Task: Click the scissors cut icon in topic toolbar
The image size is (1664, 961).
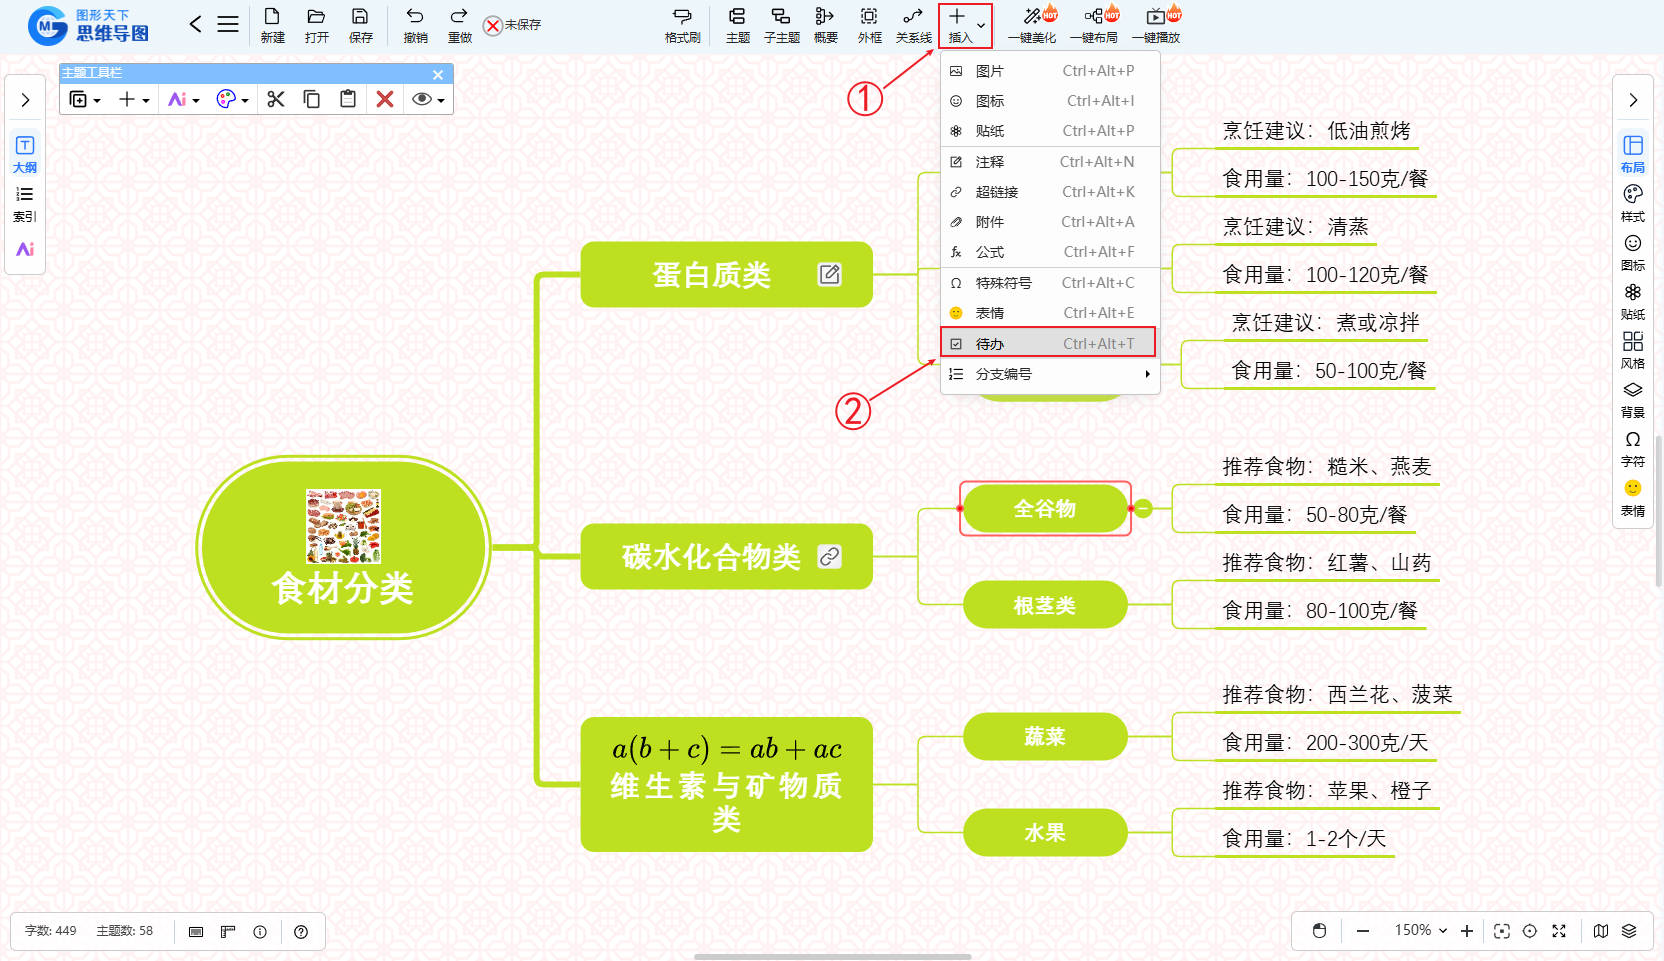Action: (276, 99)
